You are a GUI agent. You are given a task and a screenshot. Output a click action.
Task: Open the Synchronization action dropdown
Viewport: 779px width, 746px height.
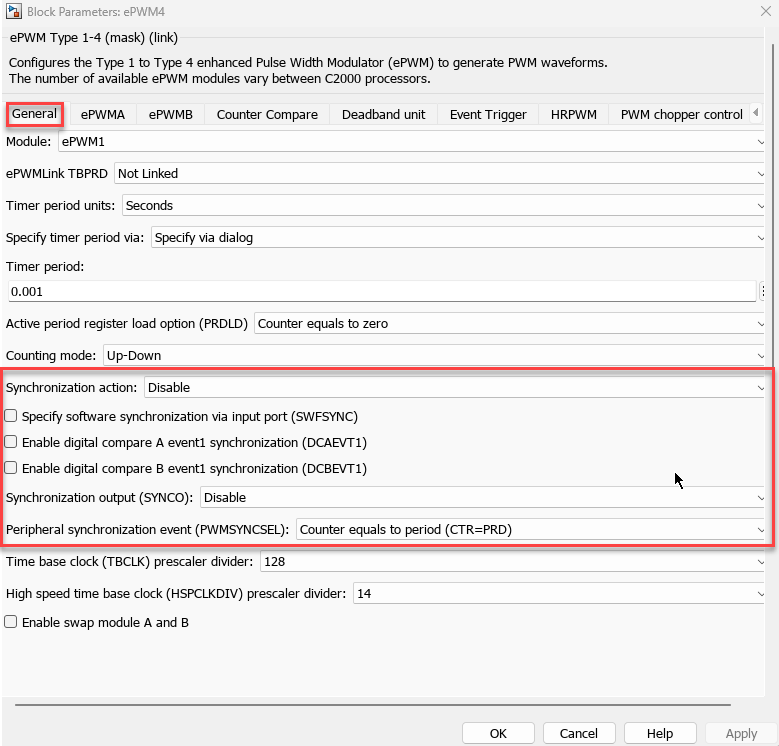pos(454,388)
